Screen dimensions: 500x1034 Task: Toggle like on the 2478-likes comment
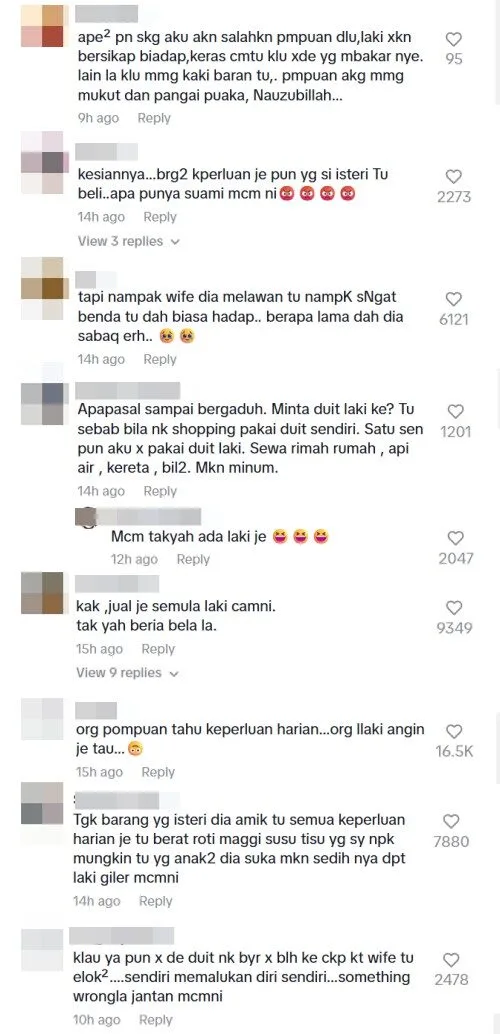pos(451,959)
